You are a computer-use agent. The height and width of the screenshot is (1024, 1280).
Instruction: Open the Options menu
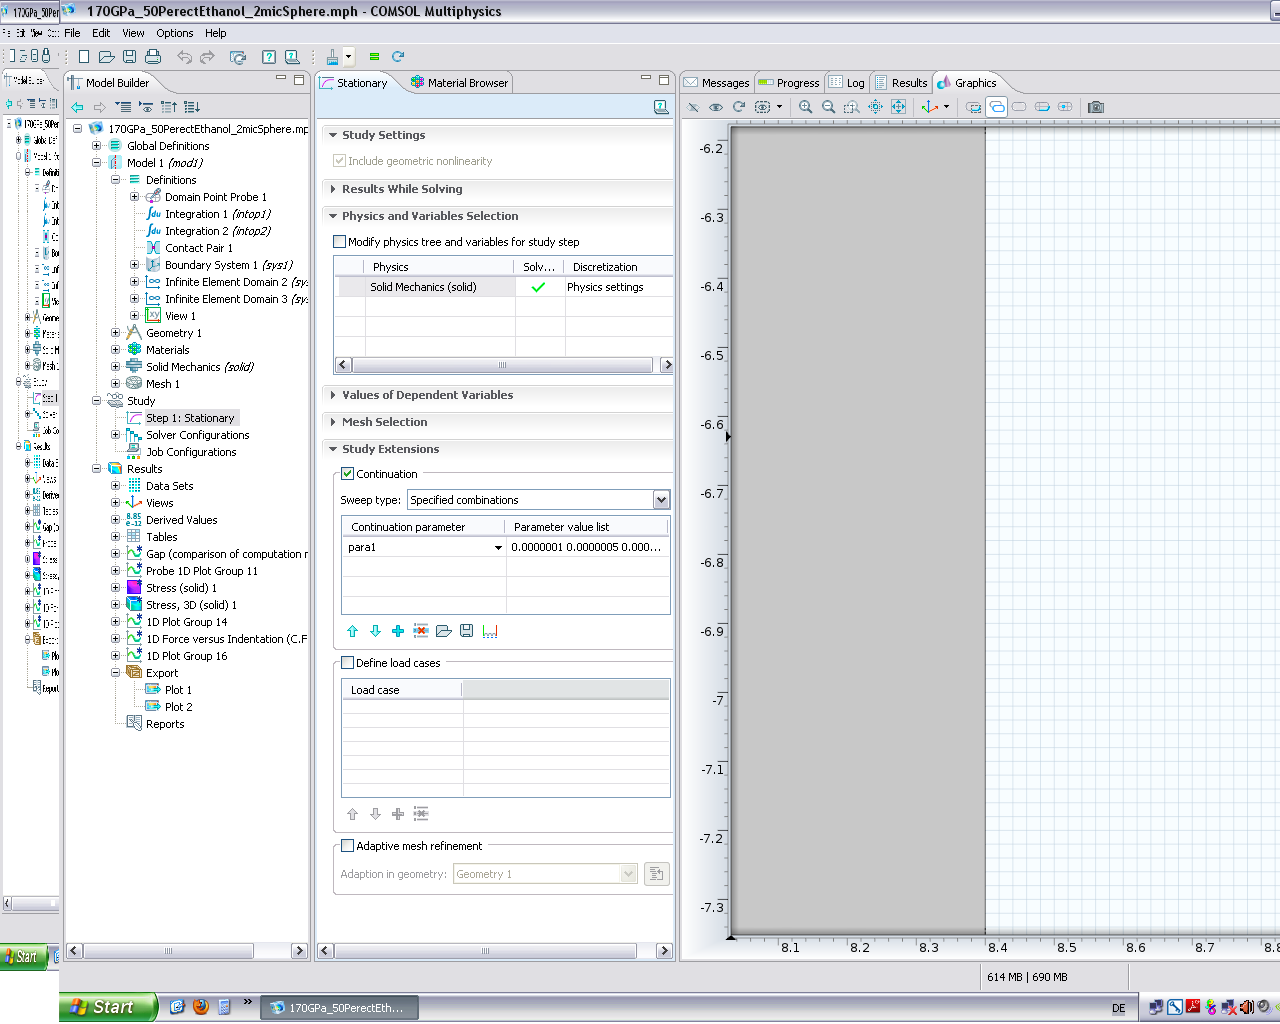pos(174,33)
